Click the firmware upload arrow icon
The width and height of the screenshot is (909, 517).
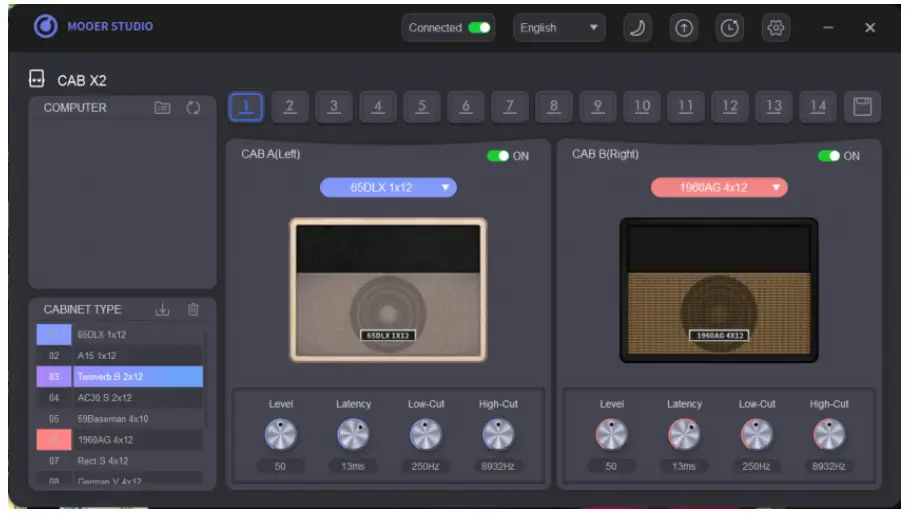(x=683, y=28)
